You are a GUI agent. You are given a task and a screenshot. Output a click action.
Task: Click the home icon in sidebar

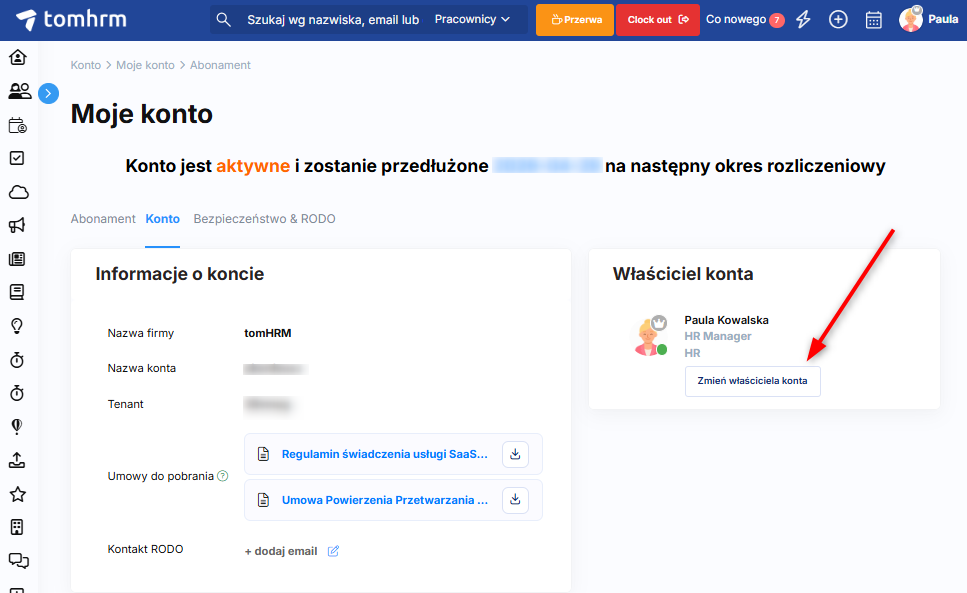pos(18,57)
